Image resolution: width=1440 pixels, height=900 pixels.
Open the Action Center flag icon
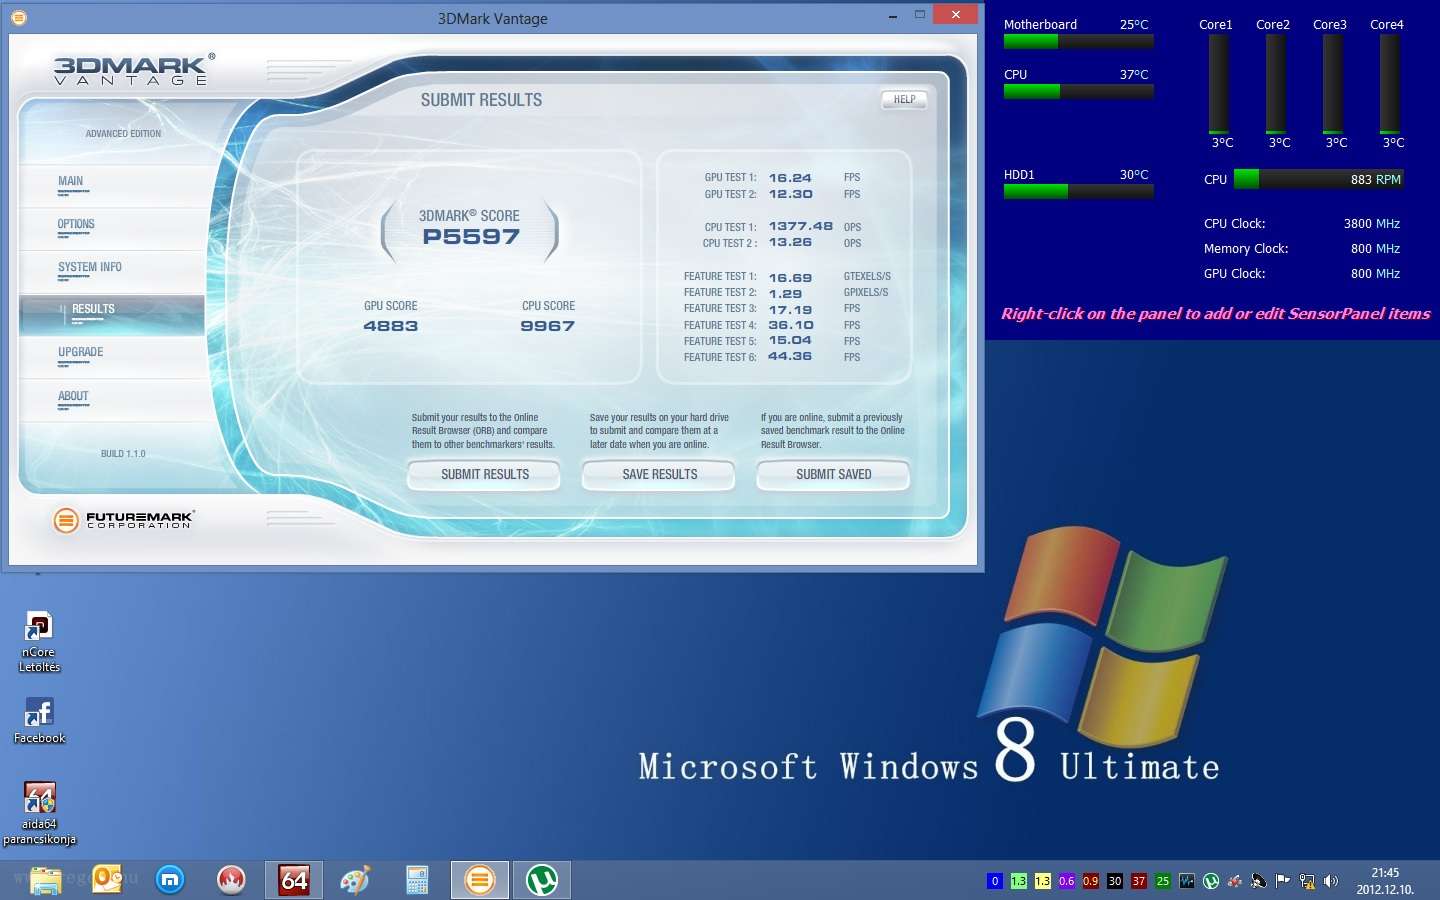(1283, 881)
